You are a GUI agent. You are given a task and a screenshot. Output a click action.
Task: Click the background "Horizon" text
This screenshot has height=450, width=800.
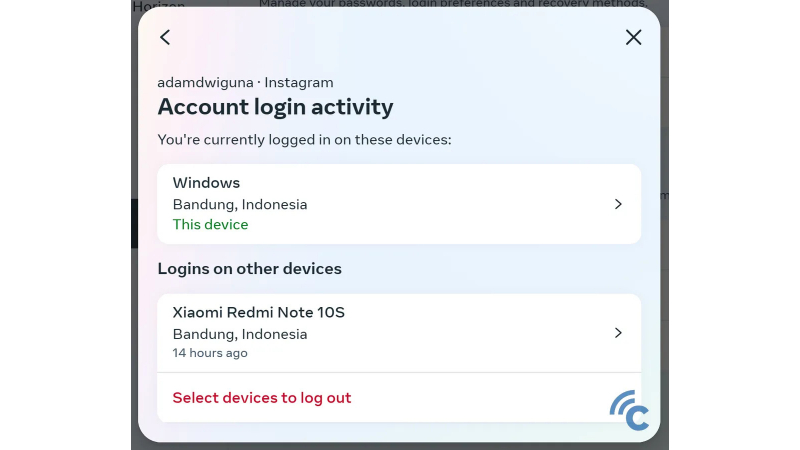point(160,5)
